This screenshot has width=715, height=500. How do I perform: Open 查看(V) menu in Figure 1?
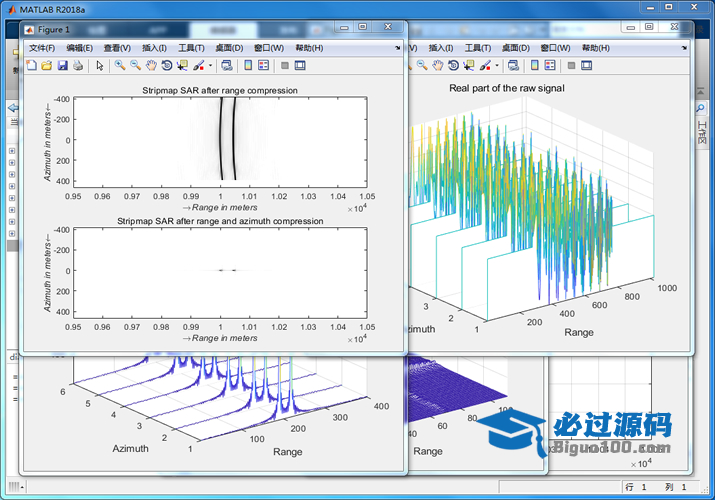[117, 48]
